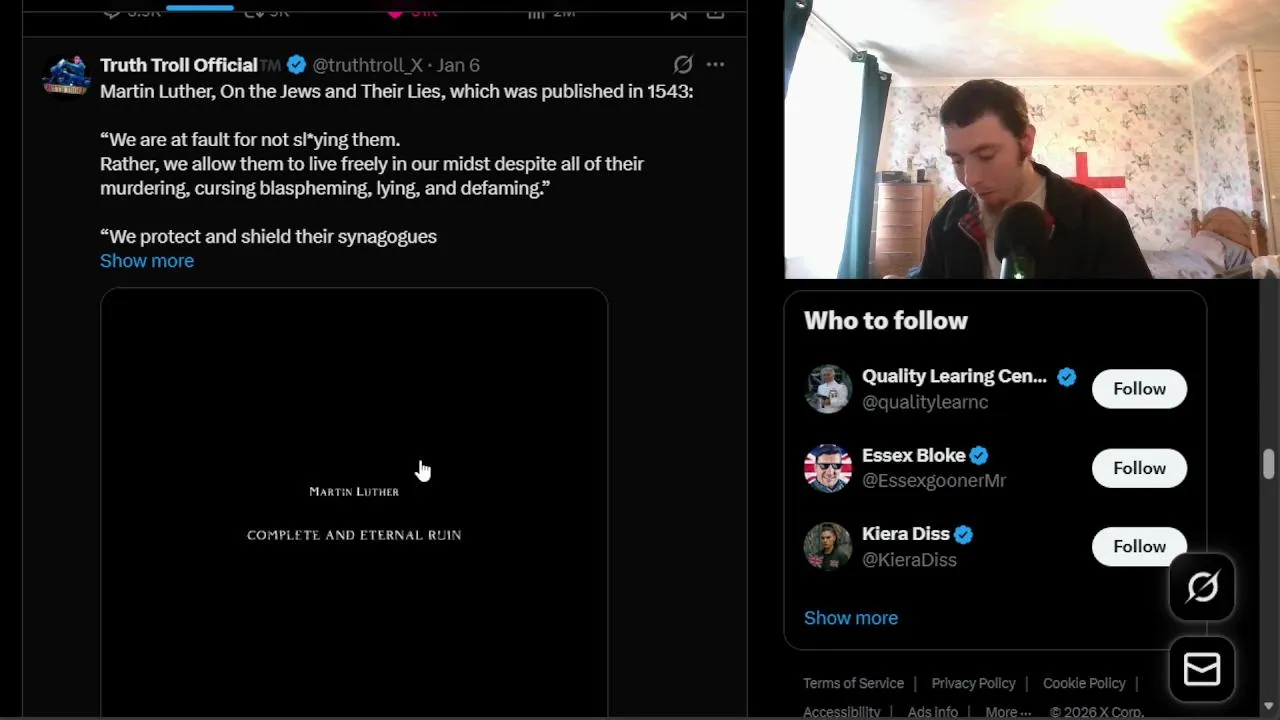Open floating Grok button at bottom right
Viewport: 1280px width, 720px height.
1202,587
